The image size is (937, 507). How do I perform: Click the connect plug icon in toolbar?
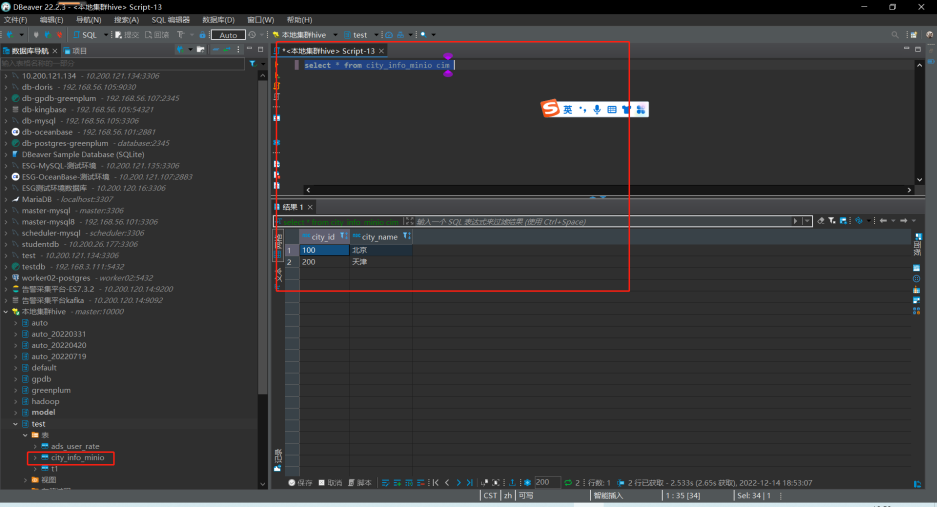[x=36, y=35]
